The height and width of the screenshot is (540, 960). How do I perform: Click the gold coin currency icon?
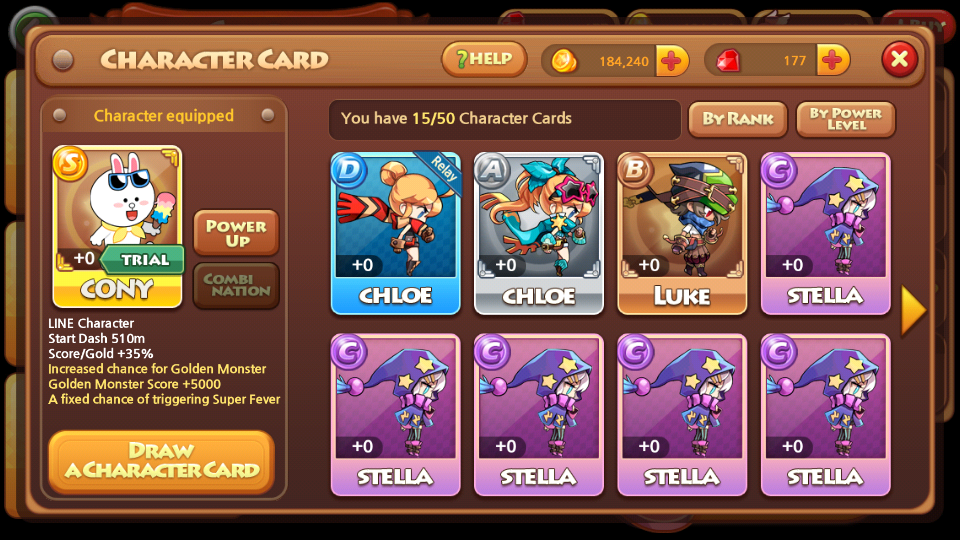[564, 61]
